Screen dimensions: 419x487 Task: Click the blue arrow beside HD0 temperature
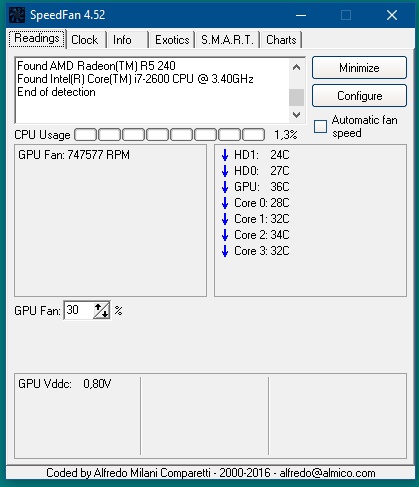(x=225, y=171)
